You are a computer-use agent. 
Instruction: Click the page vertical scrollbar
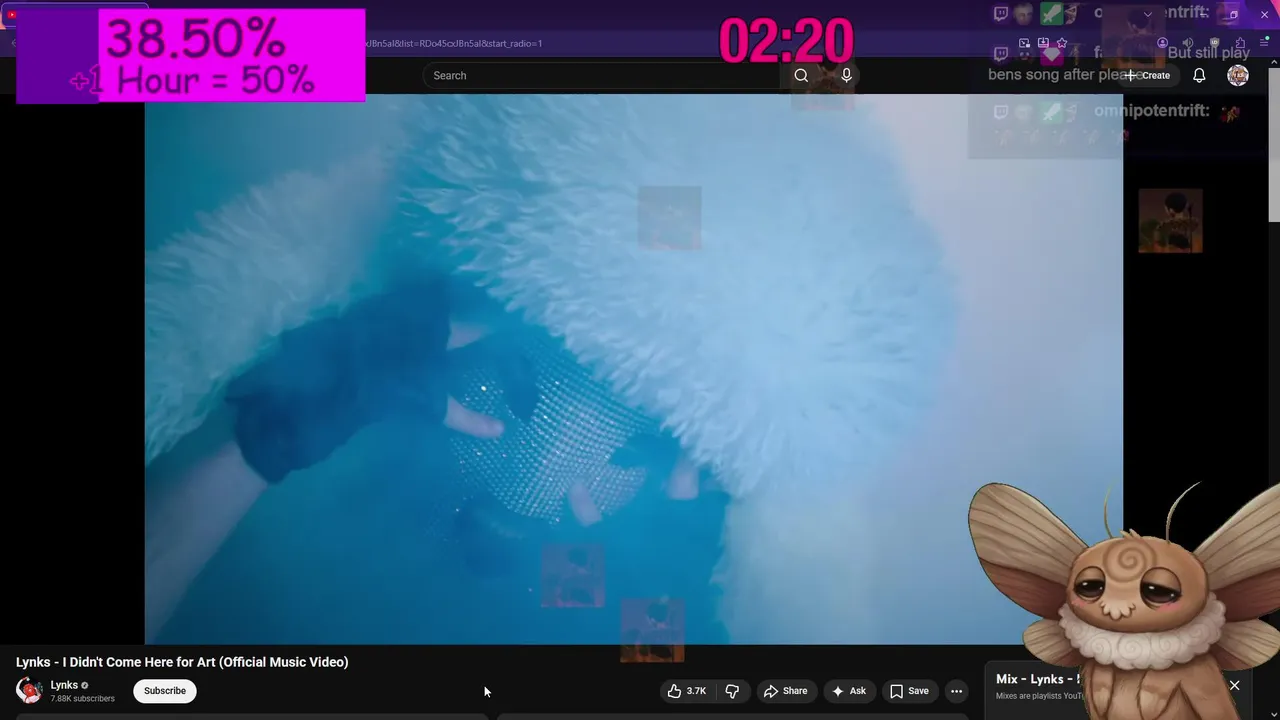[x=1274, y=146]
